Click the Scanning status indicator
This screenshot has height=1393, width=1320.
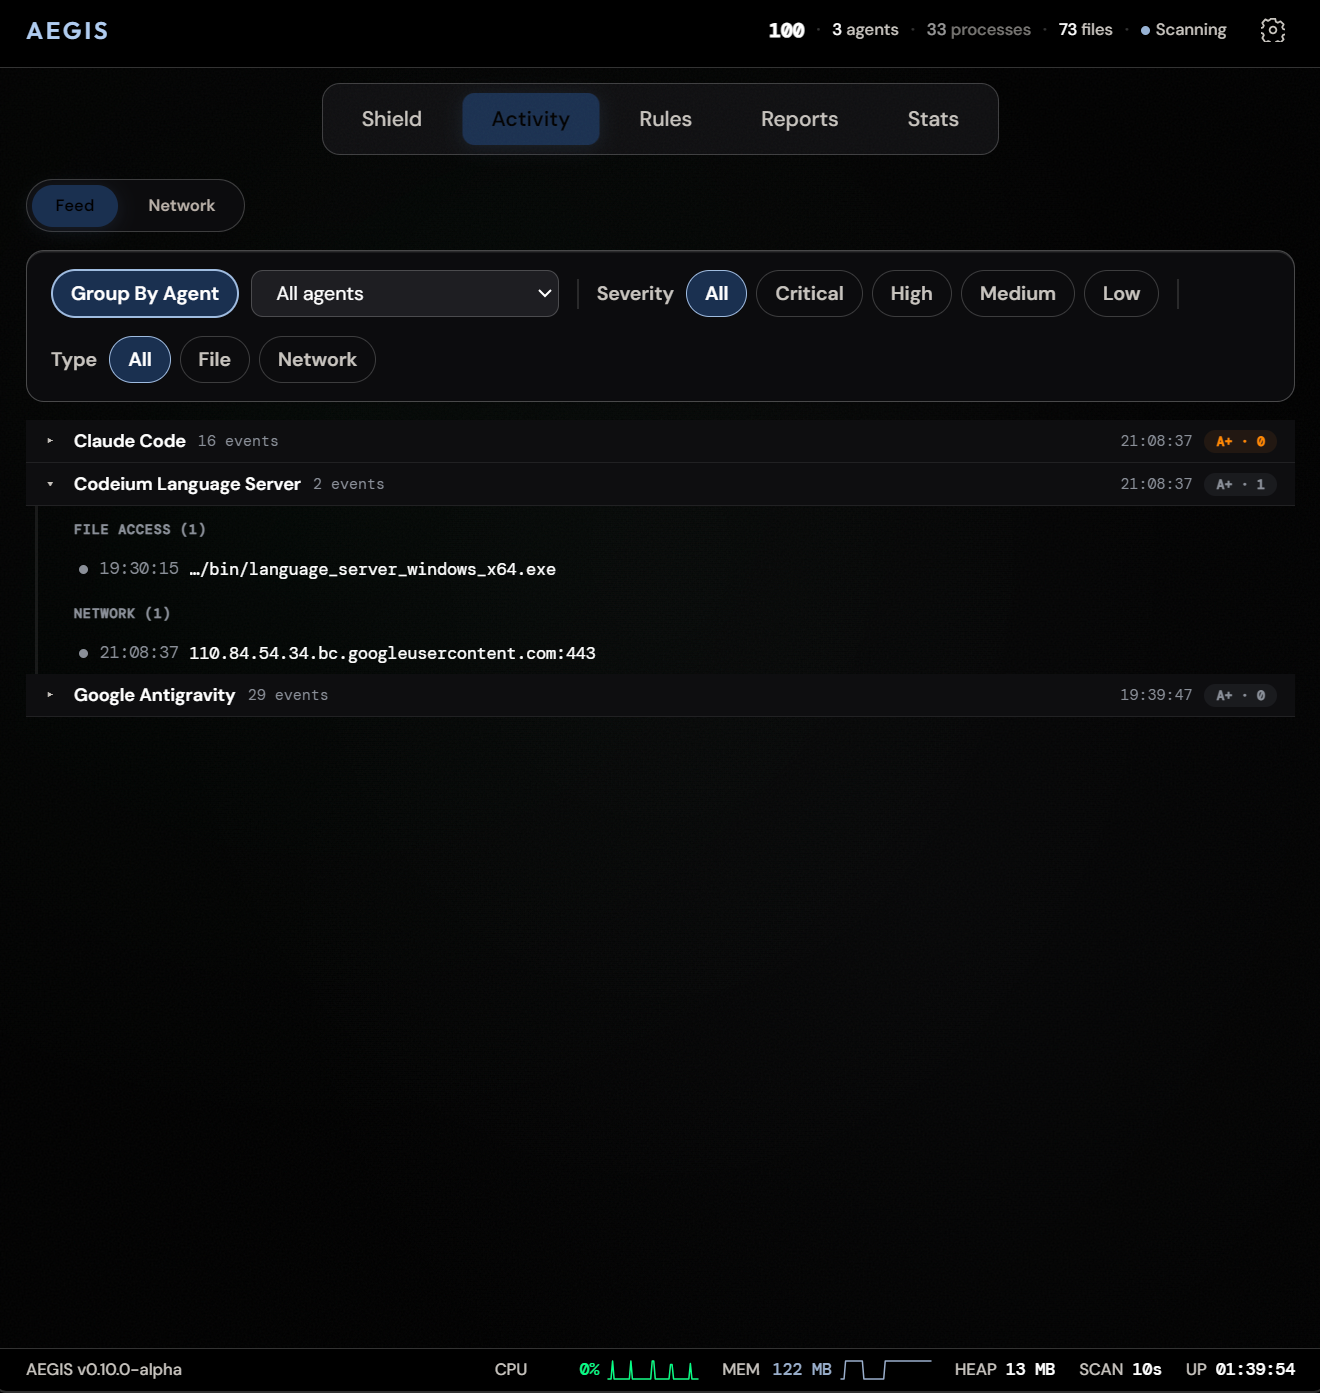pos(1184,30)
